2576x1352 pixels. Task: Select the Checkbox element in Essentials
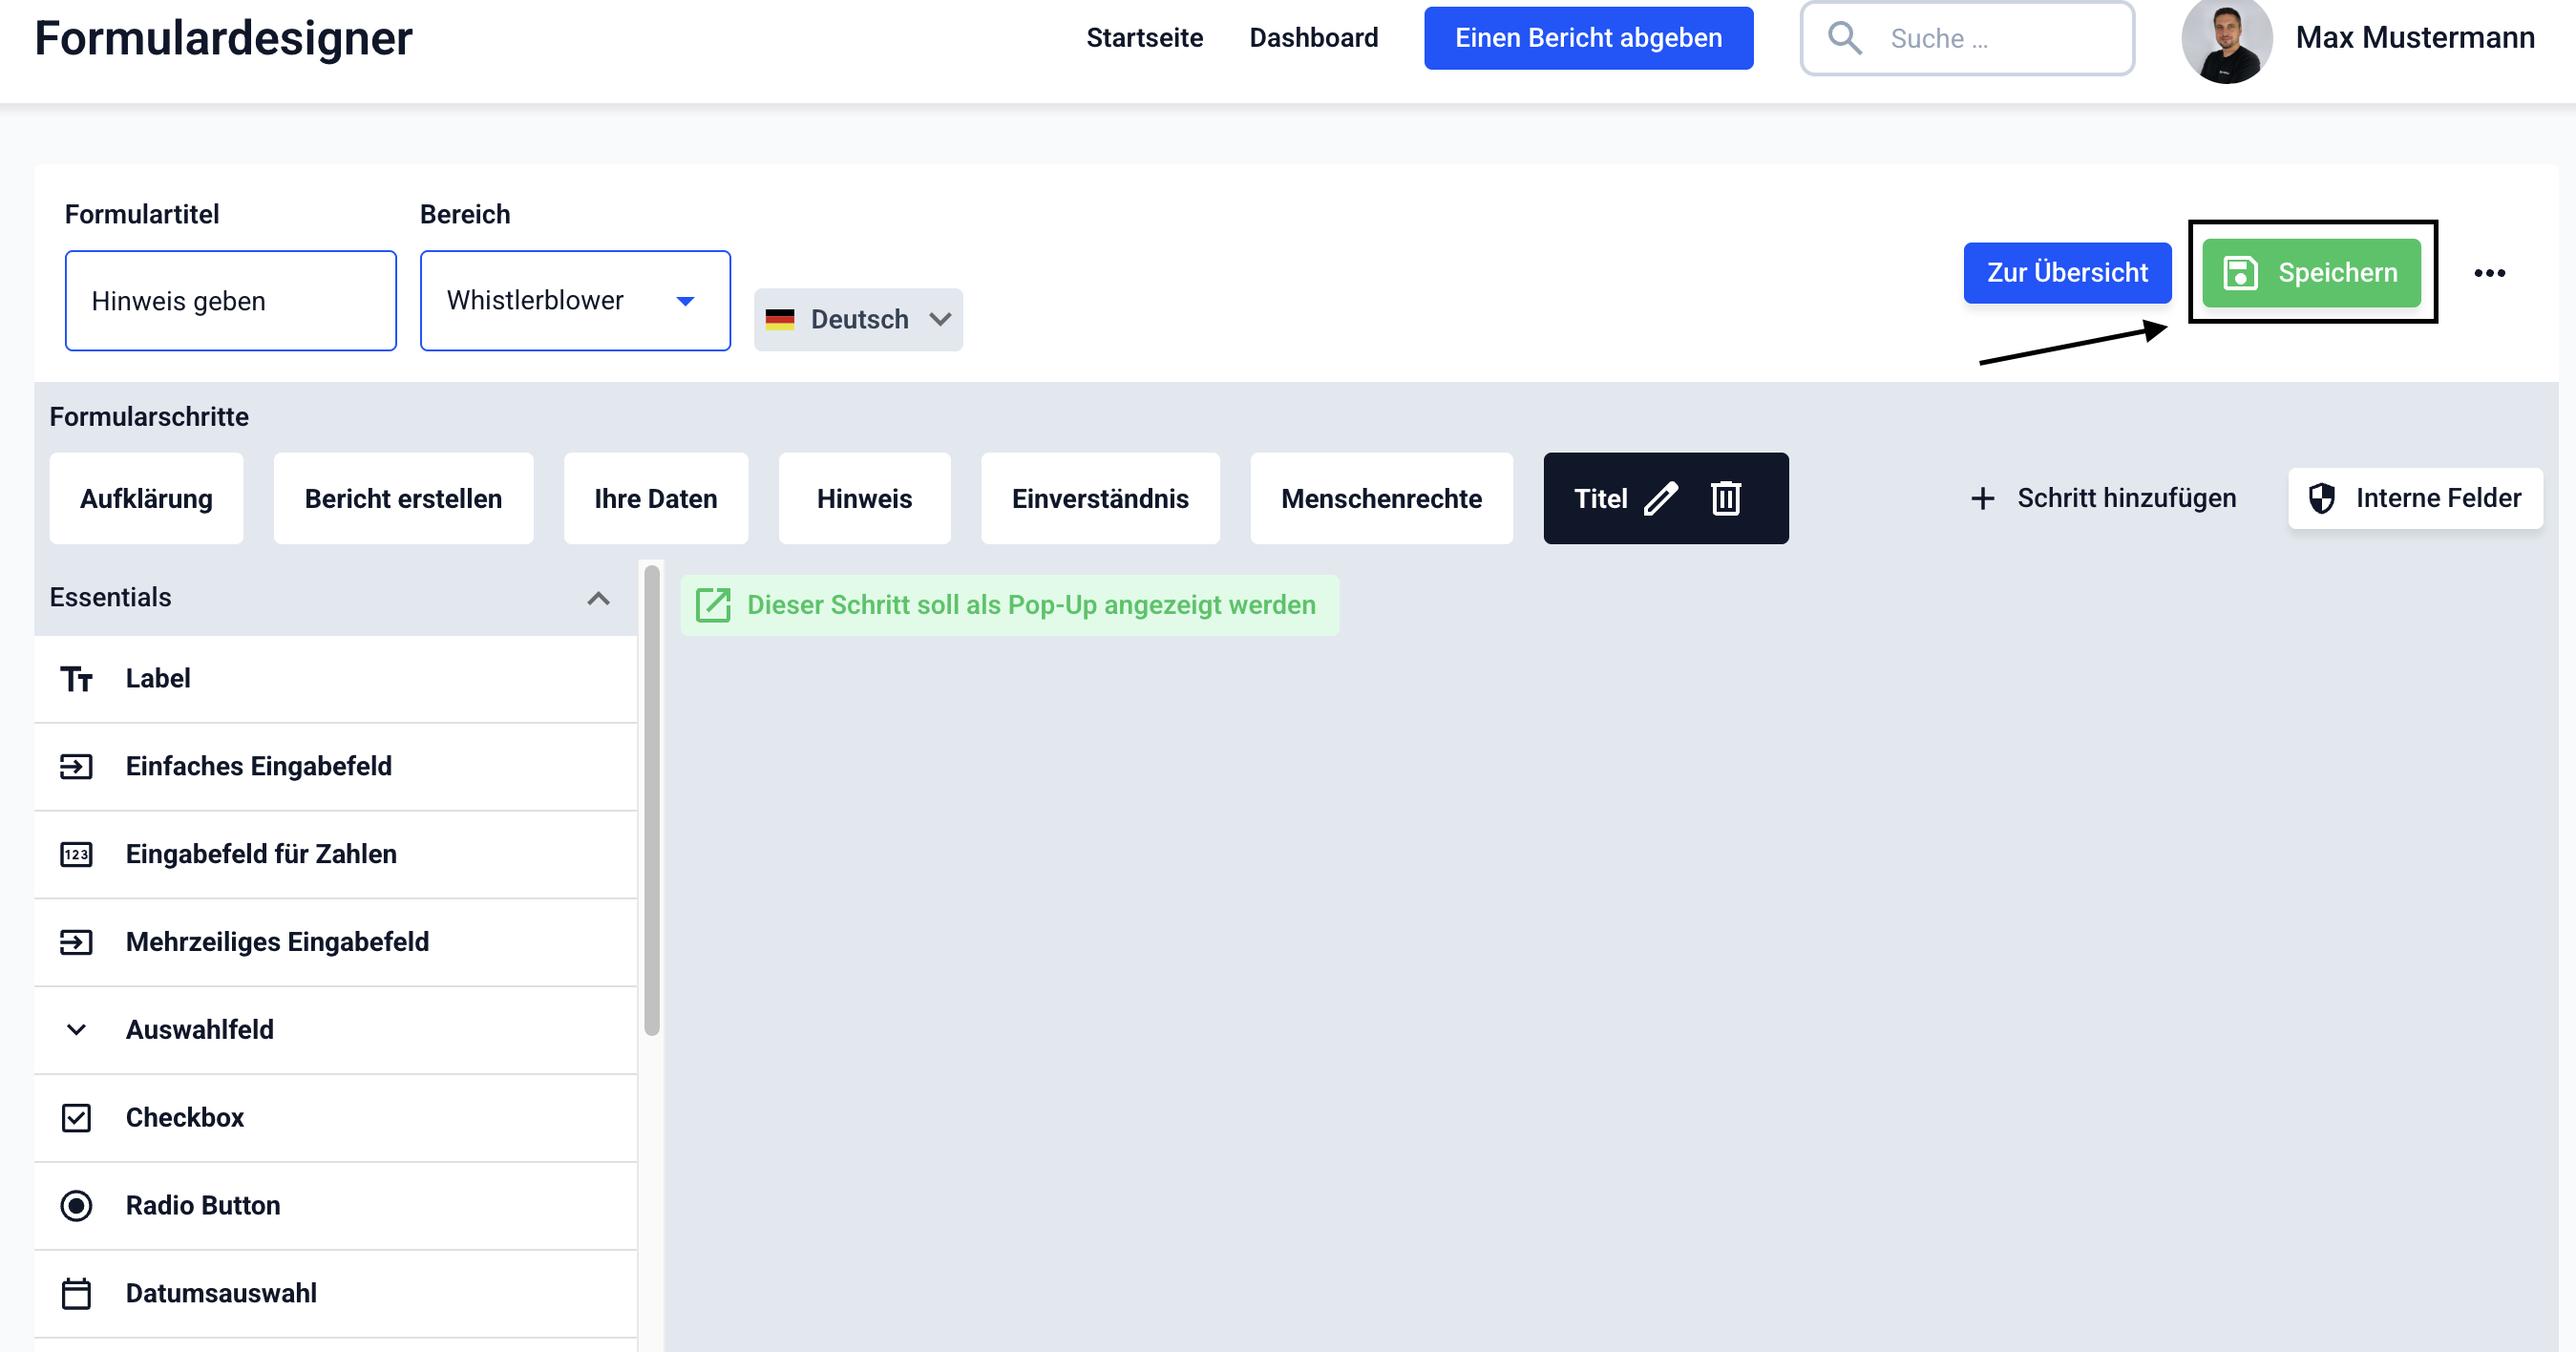tap(185, 1117)
